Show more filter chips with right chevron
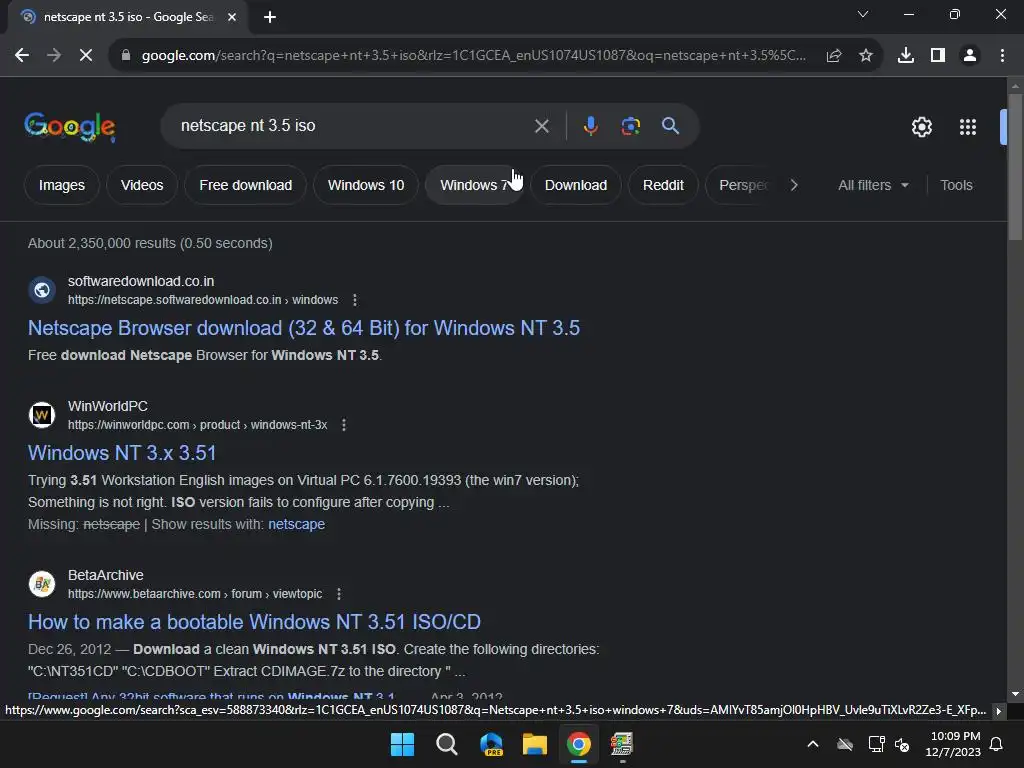Image resolution: width=1024 pixels, height=768 pixels. pyautogui.click(x=793, y=185)
